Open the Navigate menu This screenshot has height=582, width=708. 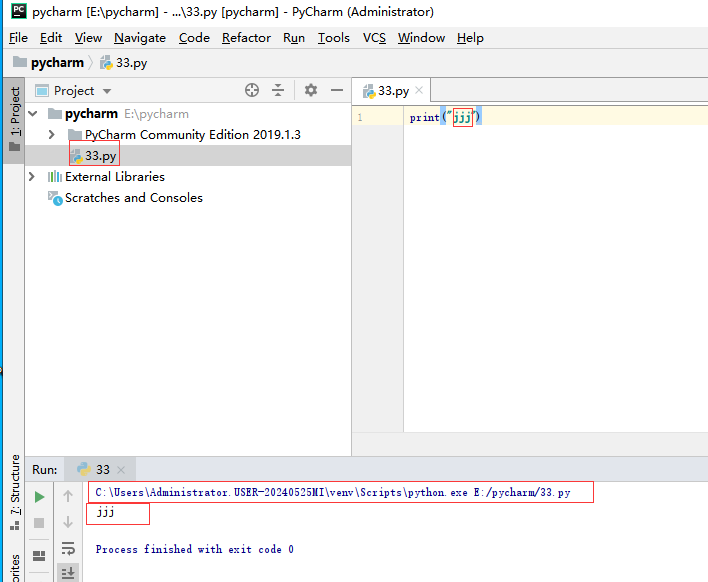click(140, 38)
